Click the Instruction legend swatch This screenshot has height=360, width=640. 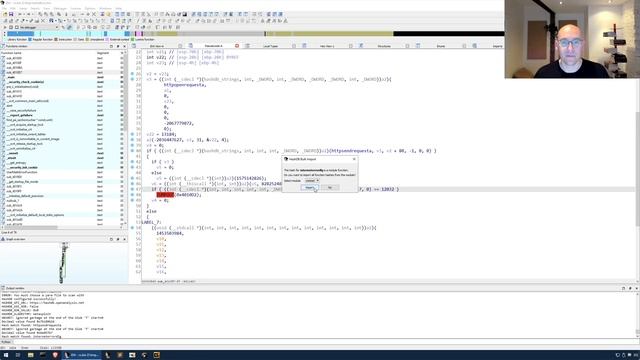coord(56,40)
